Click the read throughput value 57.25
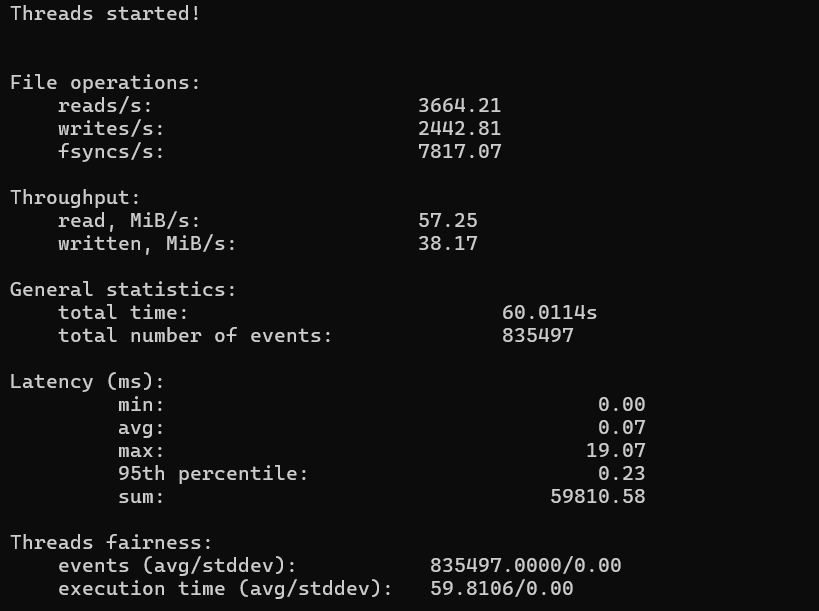Screen dimensions: 819x611 pos(448,220)
